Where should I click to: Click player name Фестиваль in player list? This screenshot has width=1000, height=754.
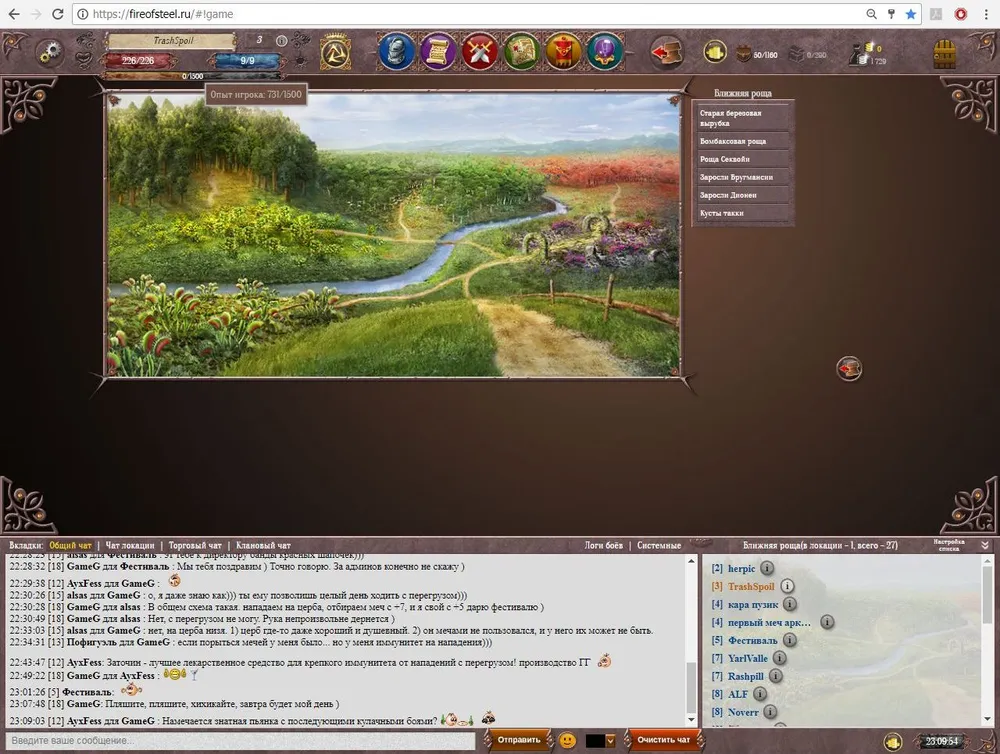tap(753, 640)
